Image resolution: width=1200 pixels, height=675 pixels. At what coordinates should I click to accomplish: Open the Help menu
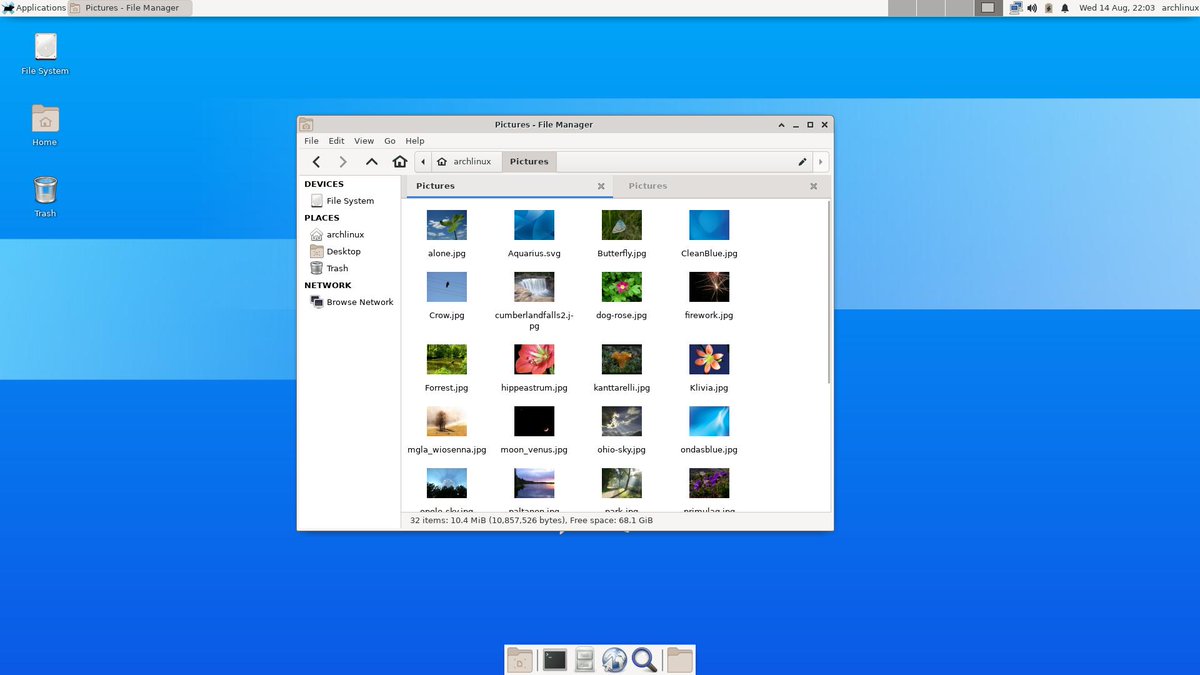415,141
